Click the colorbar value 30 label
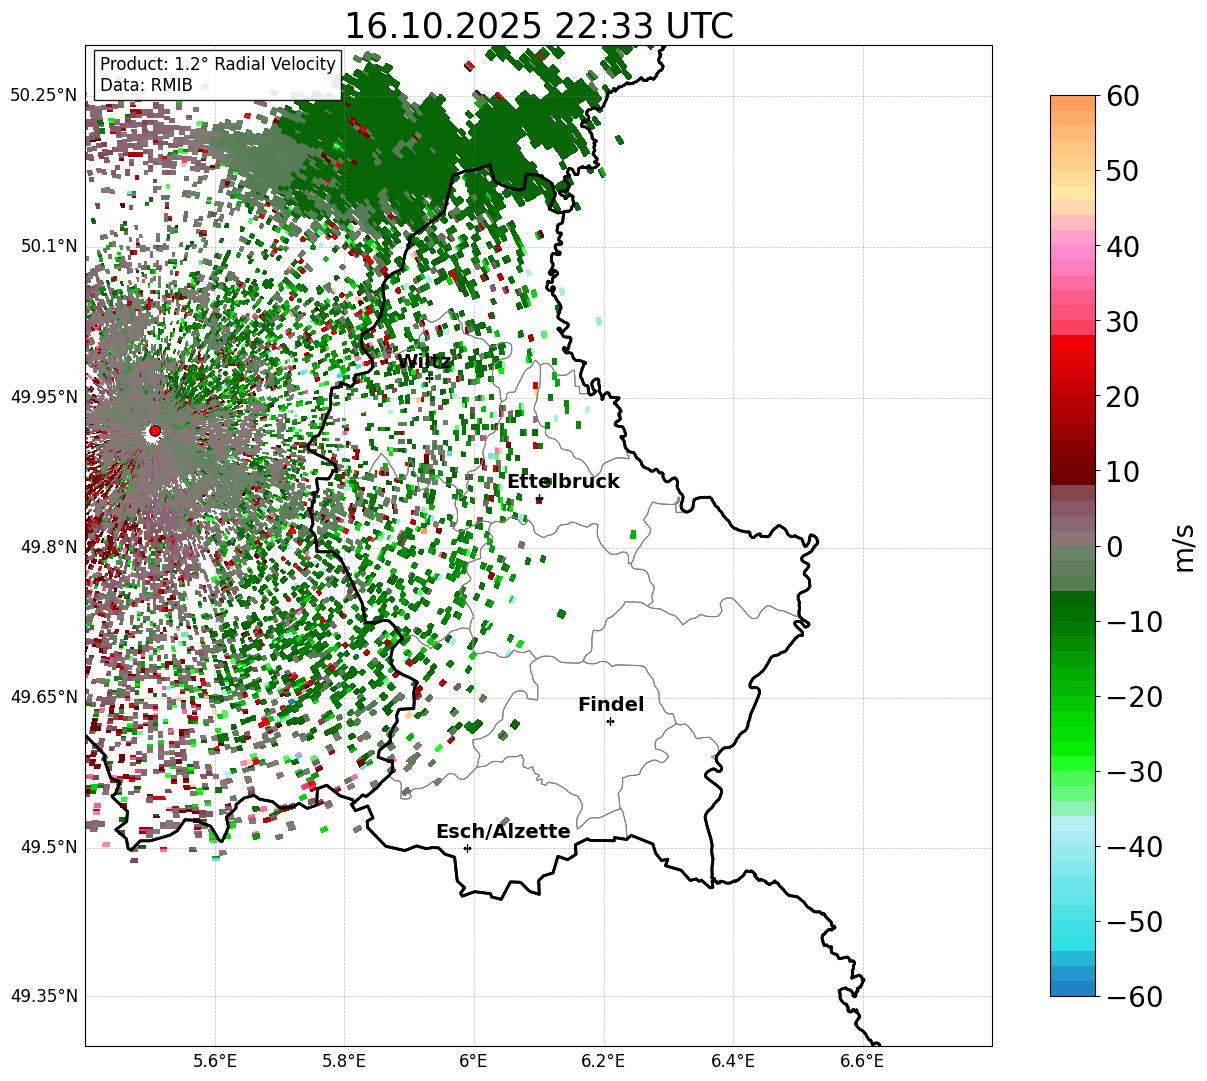The width and height of the screenshot is (1207, 1081). [1124, 321]
